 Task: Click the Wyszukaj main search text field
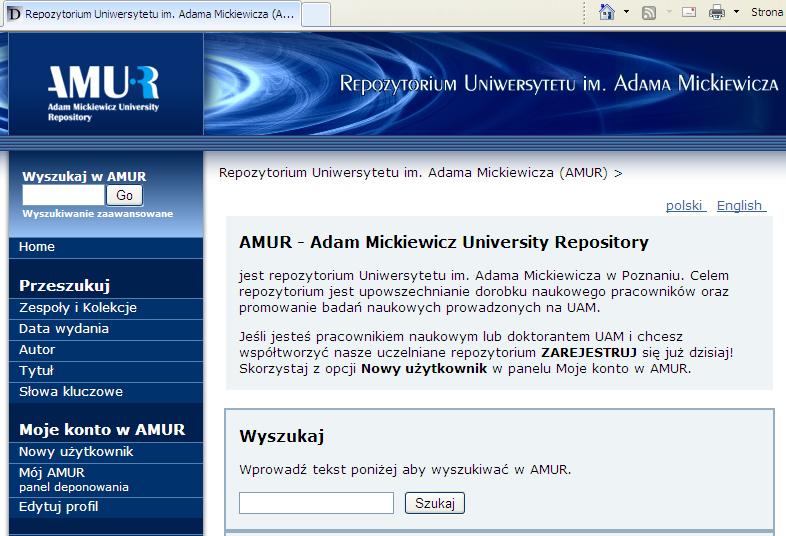click(316, 503)
